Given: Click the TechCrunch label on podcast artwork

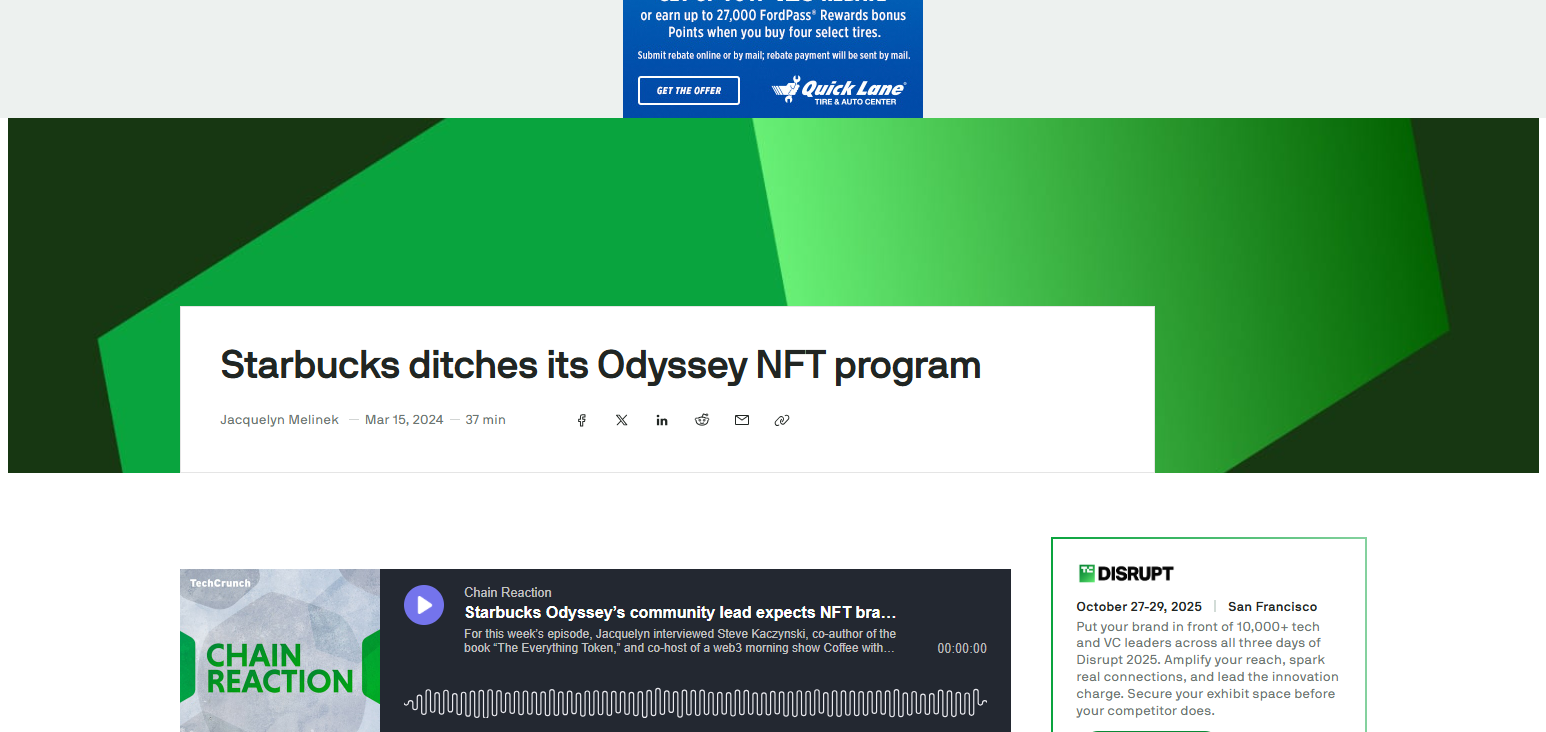Looking at the screenshot, I should pos(219,582).
